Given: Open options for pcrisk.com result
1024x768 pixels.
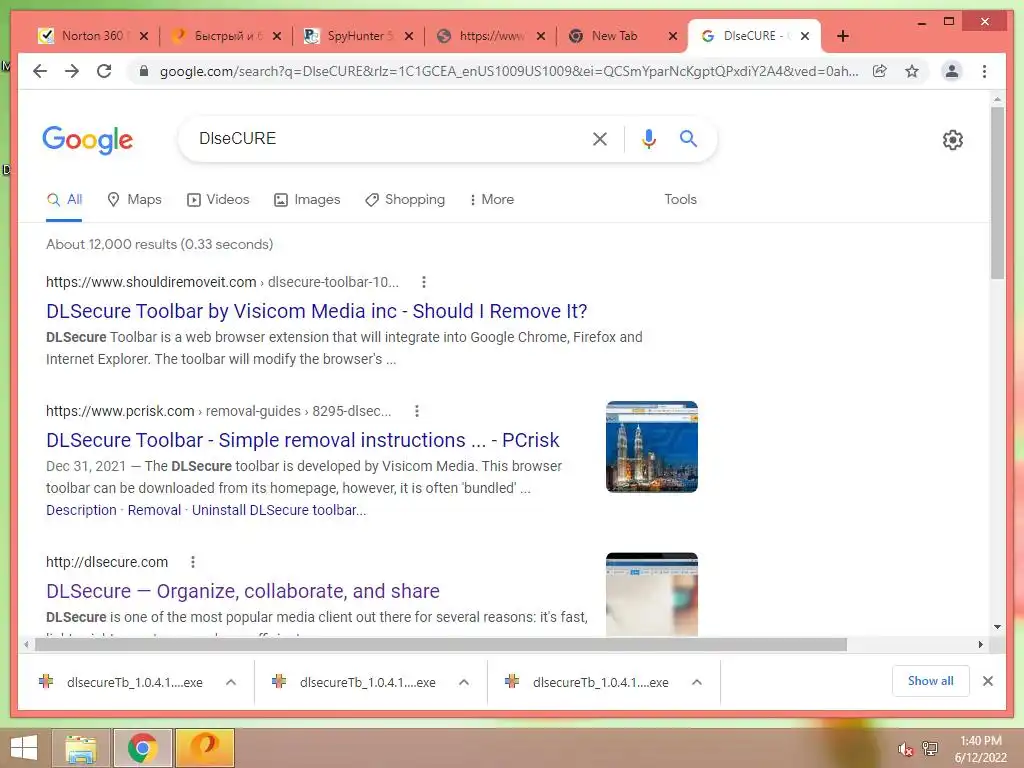Looking at the screenshot, I should point(417,411).
